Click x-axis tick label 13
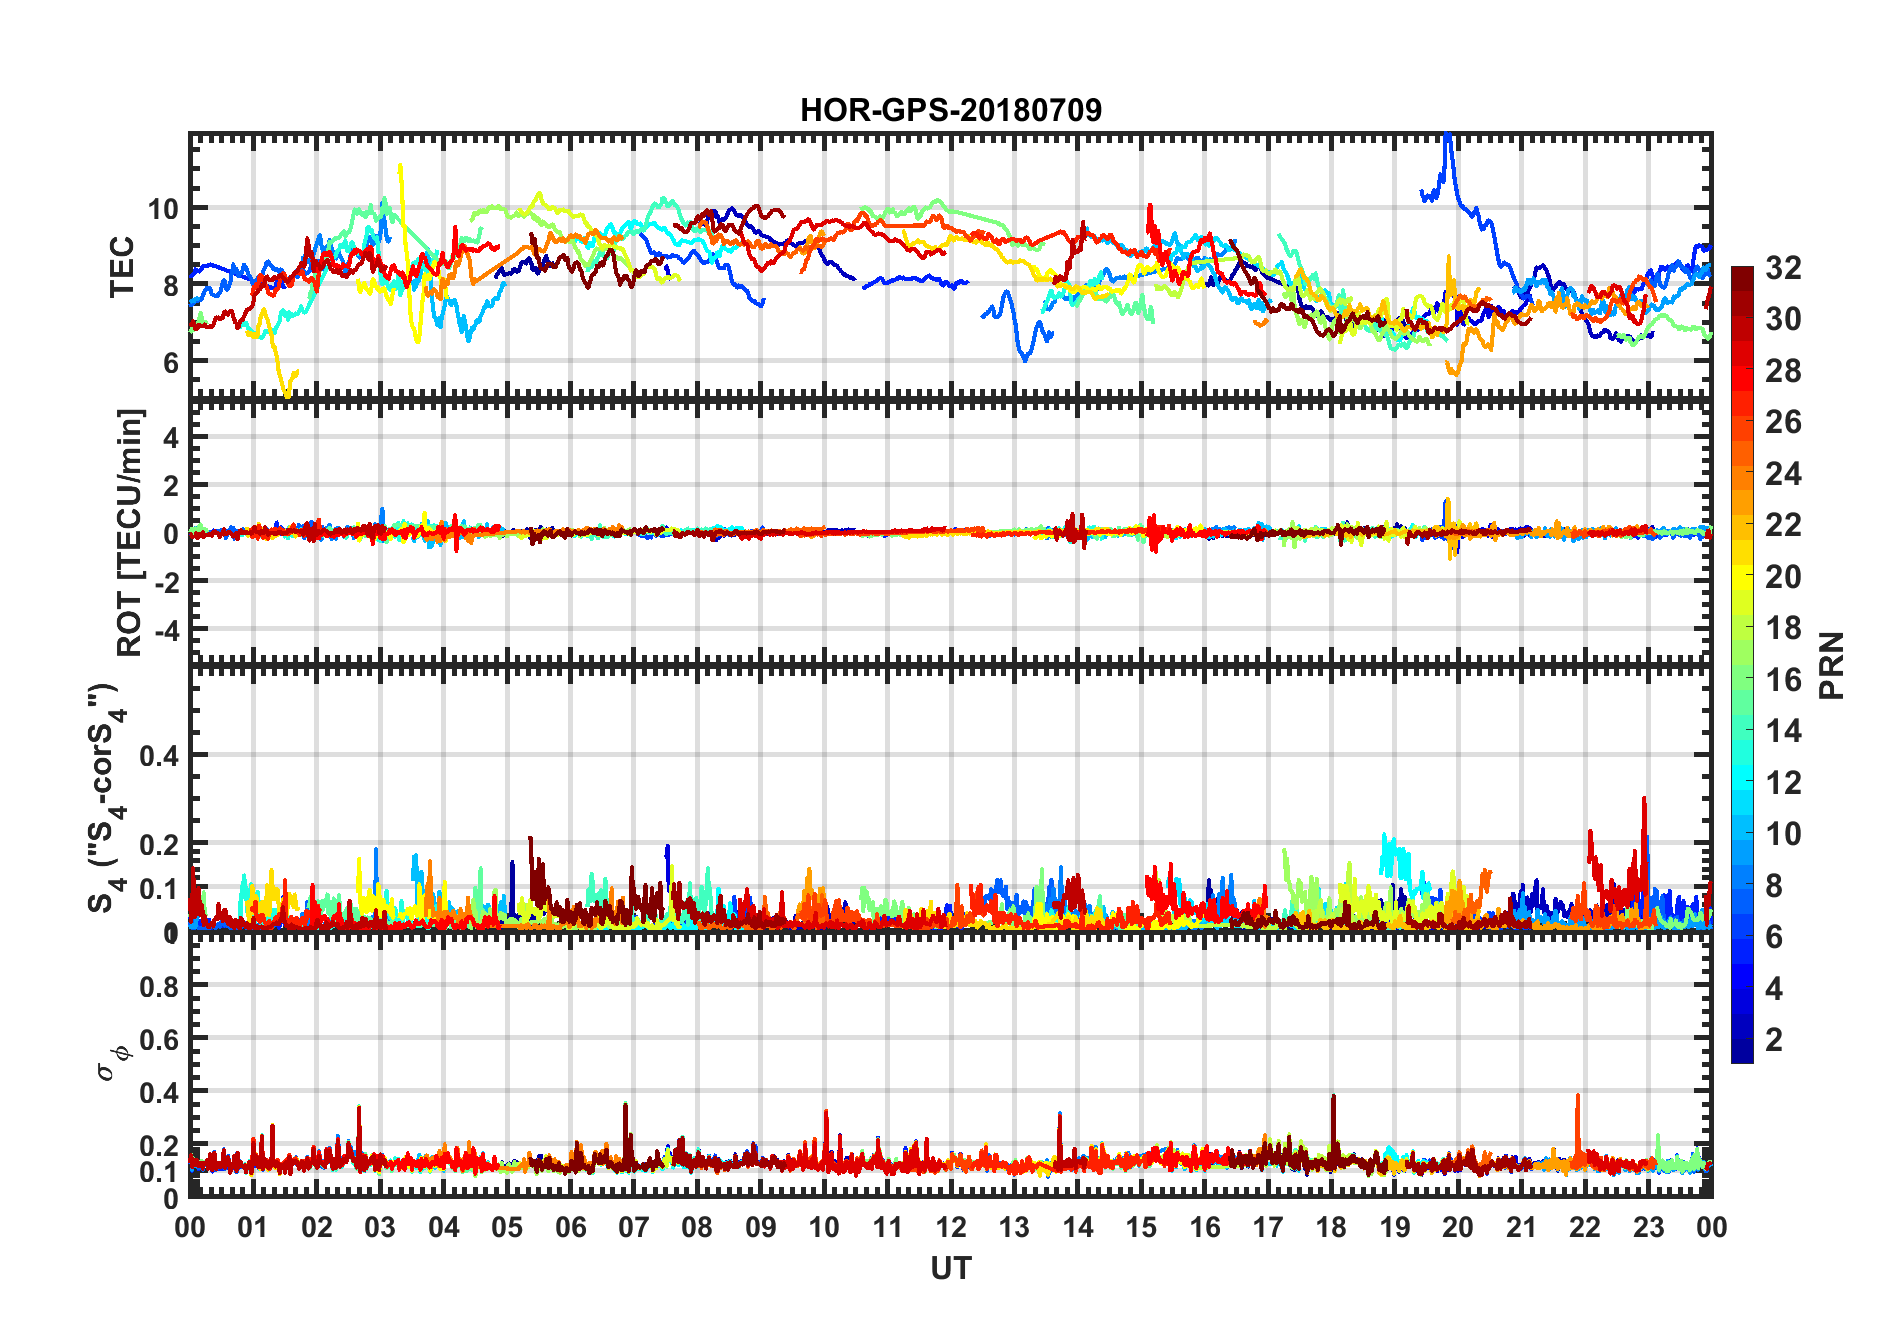This screenshot has height=1330, width=1902. click(x=1014, y=1228)
